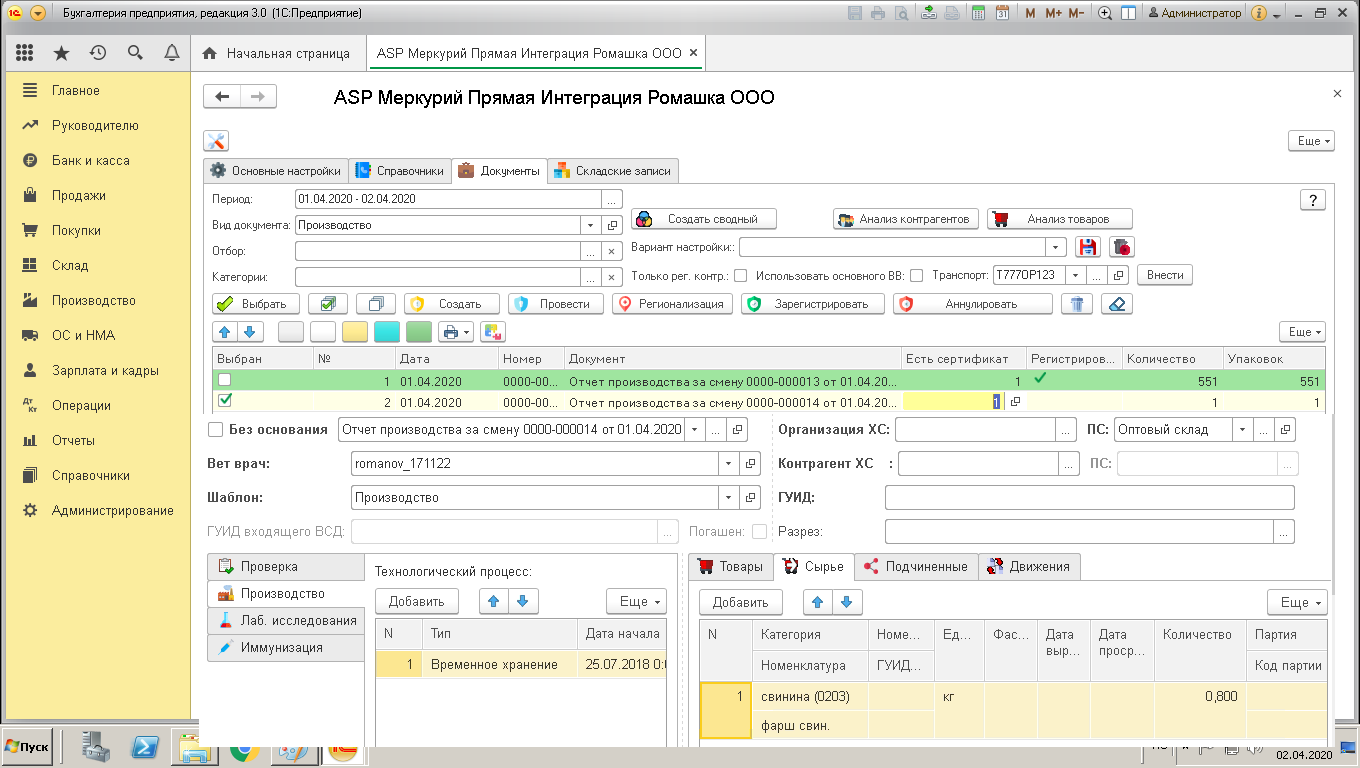
Task: Open Еще menu in Сырье panel
Action: (1297, 602)
